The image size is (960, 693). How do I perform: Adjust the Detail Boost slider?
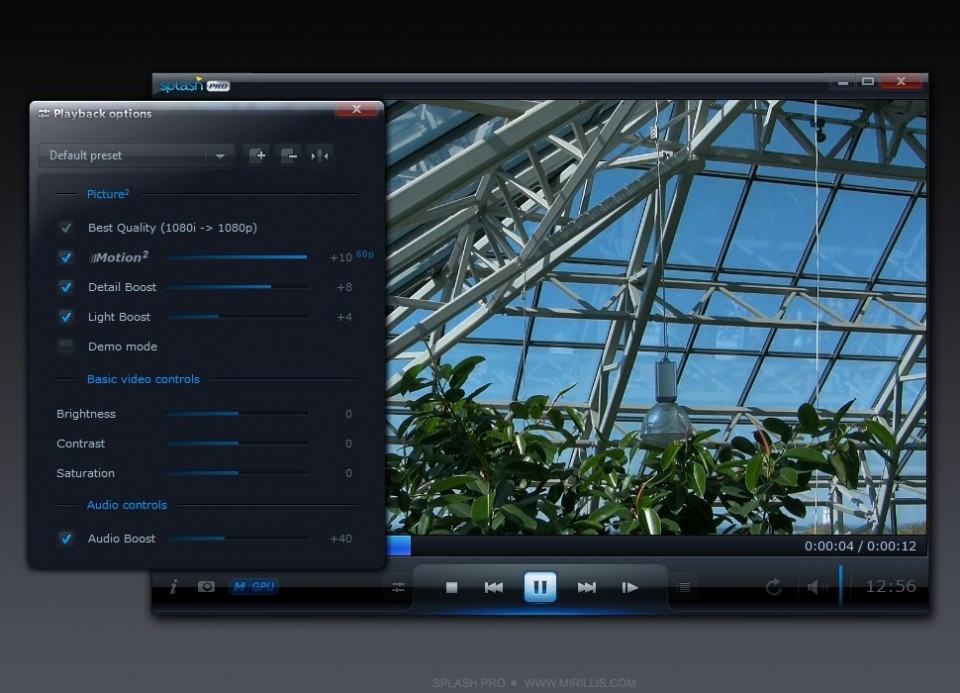click(238, 287)
